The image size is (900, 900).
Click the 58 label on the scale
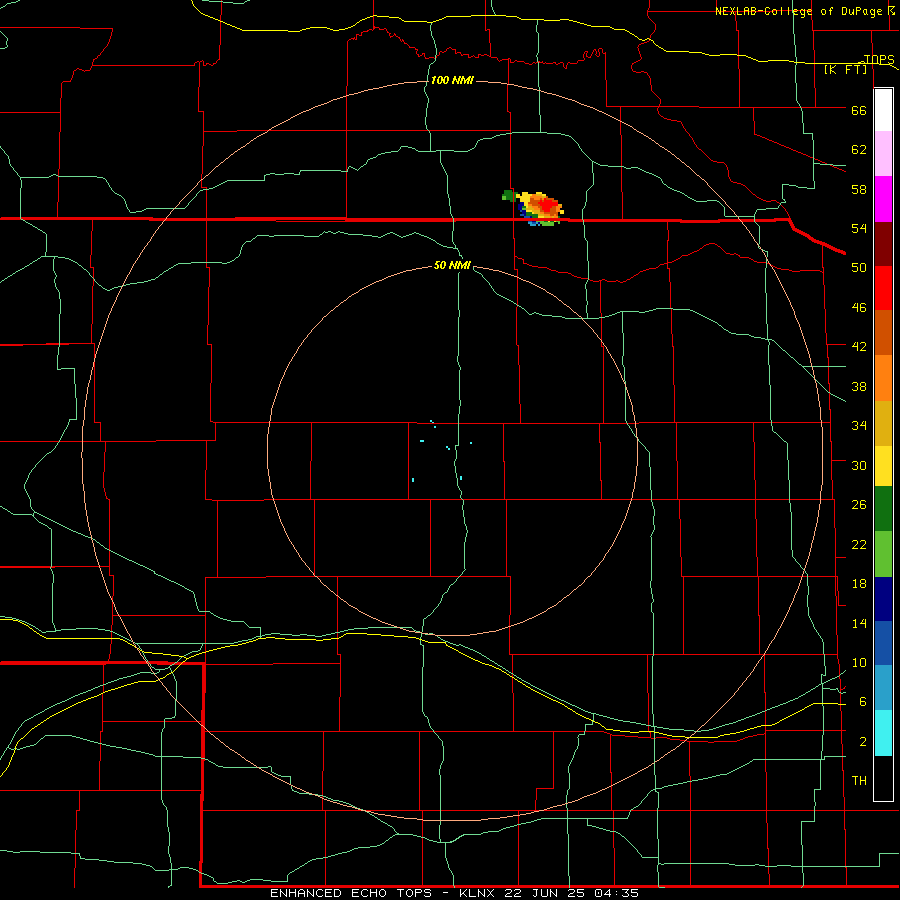point(859,189)
